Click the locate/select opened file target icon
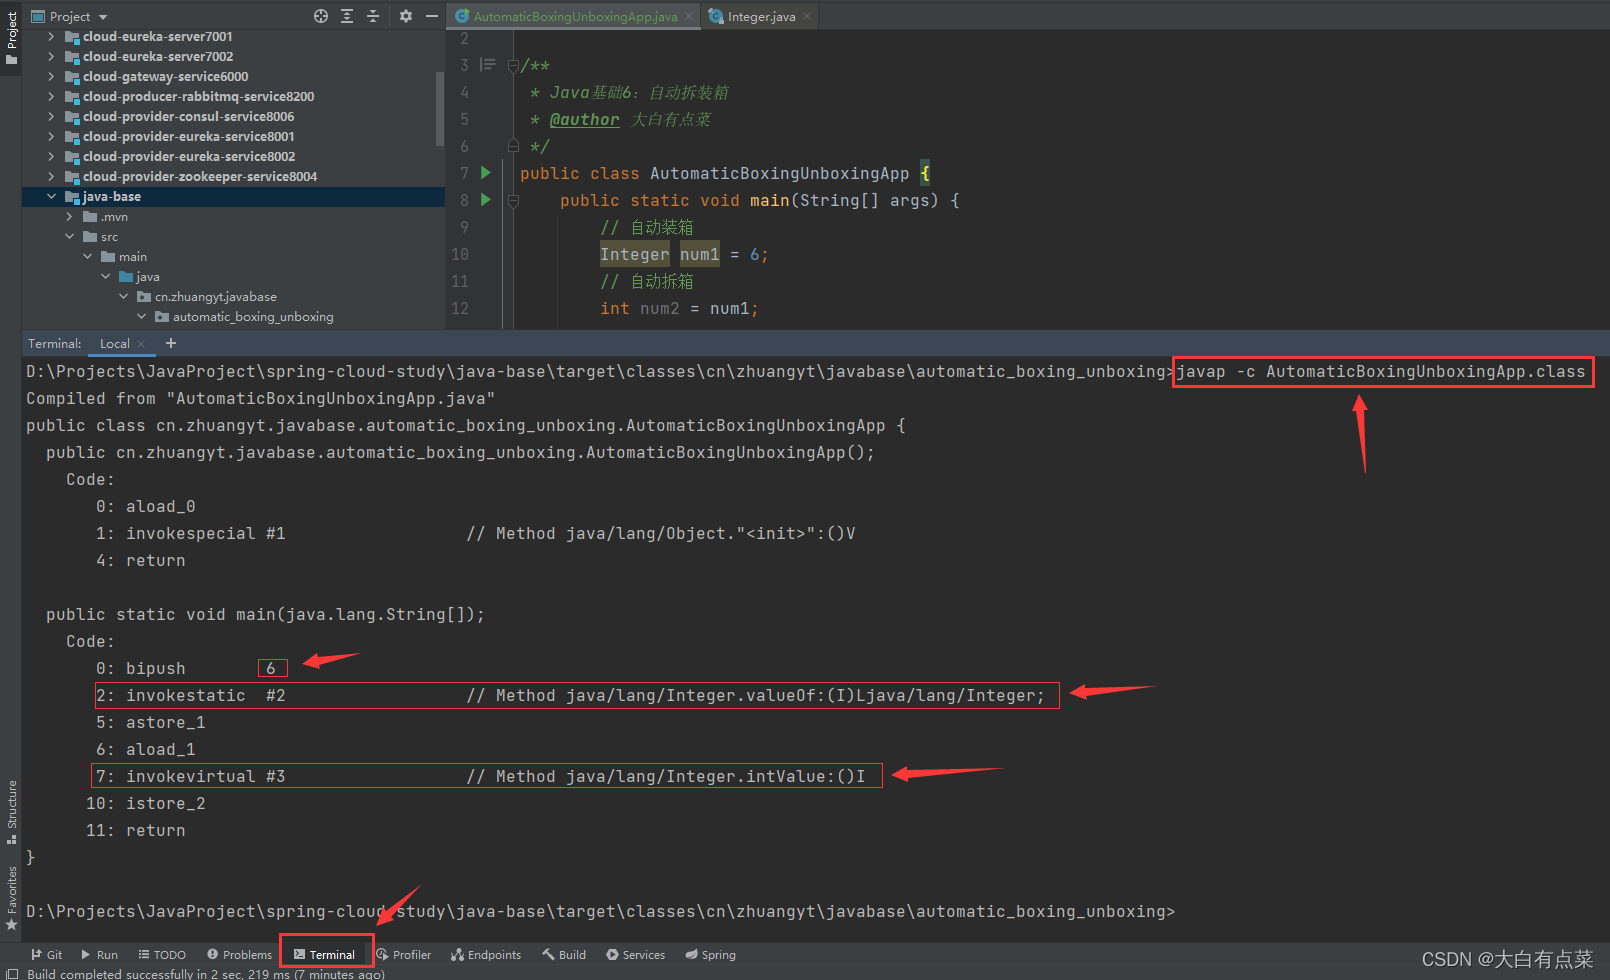This screenshot has height=980, width=1610. coord(321,16)
